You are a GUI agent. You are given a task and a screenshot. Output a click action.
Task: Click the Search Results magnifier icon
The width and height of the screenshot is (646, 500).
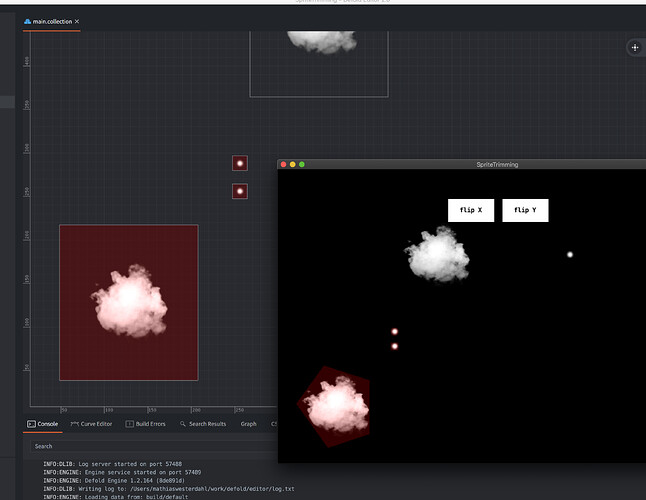pyautogui.click(x=183, y=424)
